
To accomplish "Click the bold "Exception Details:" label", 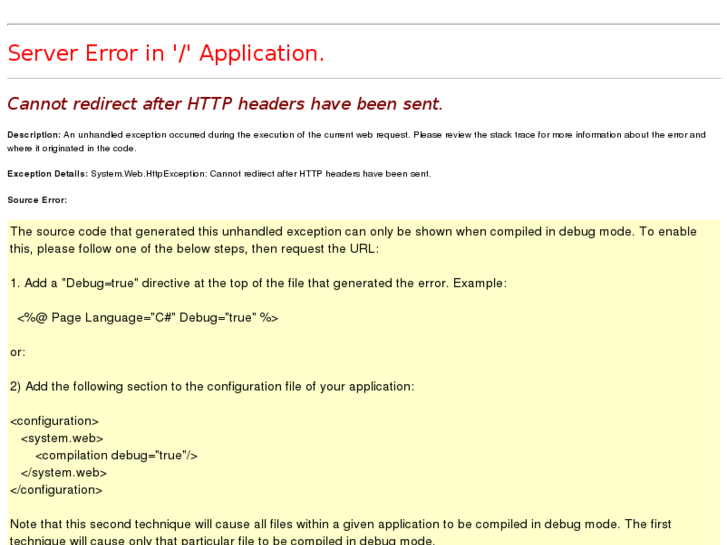I will 47,174.
